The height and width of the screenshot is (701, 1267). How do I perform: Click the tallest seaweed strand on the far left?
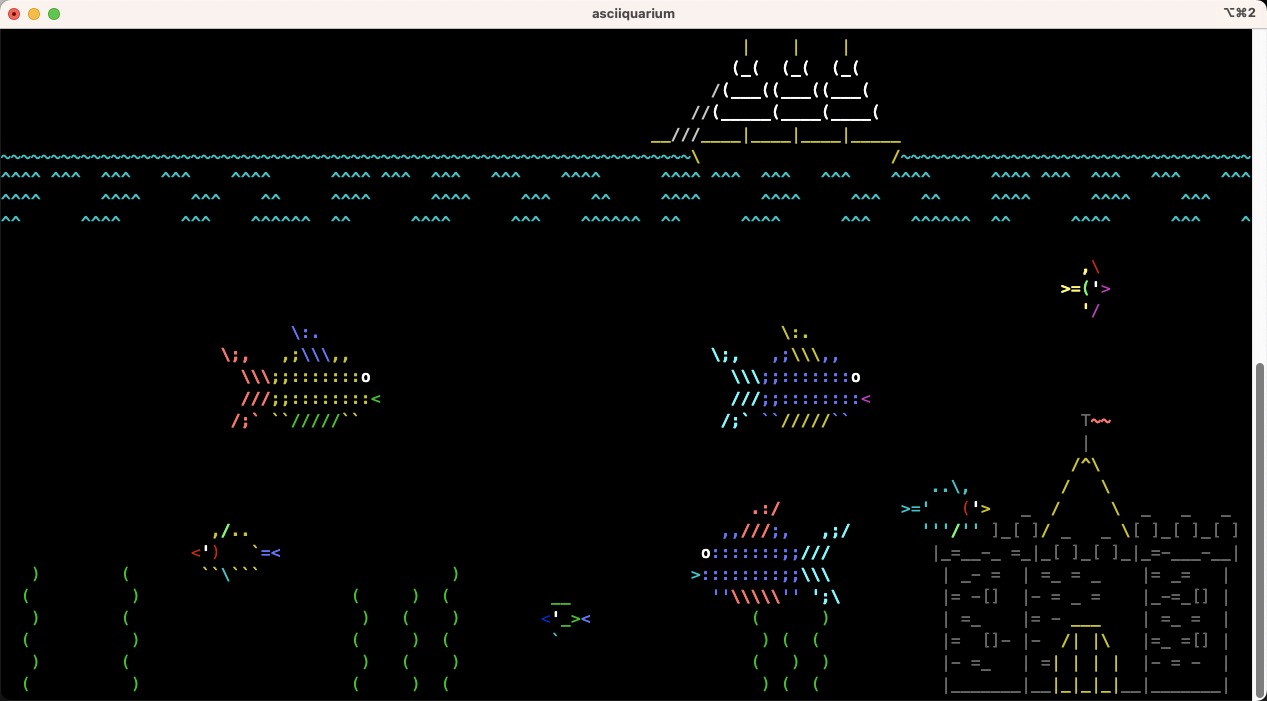pyautogui.click(x=33, y=630)
